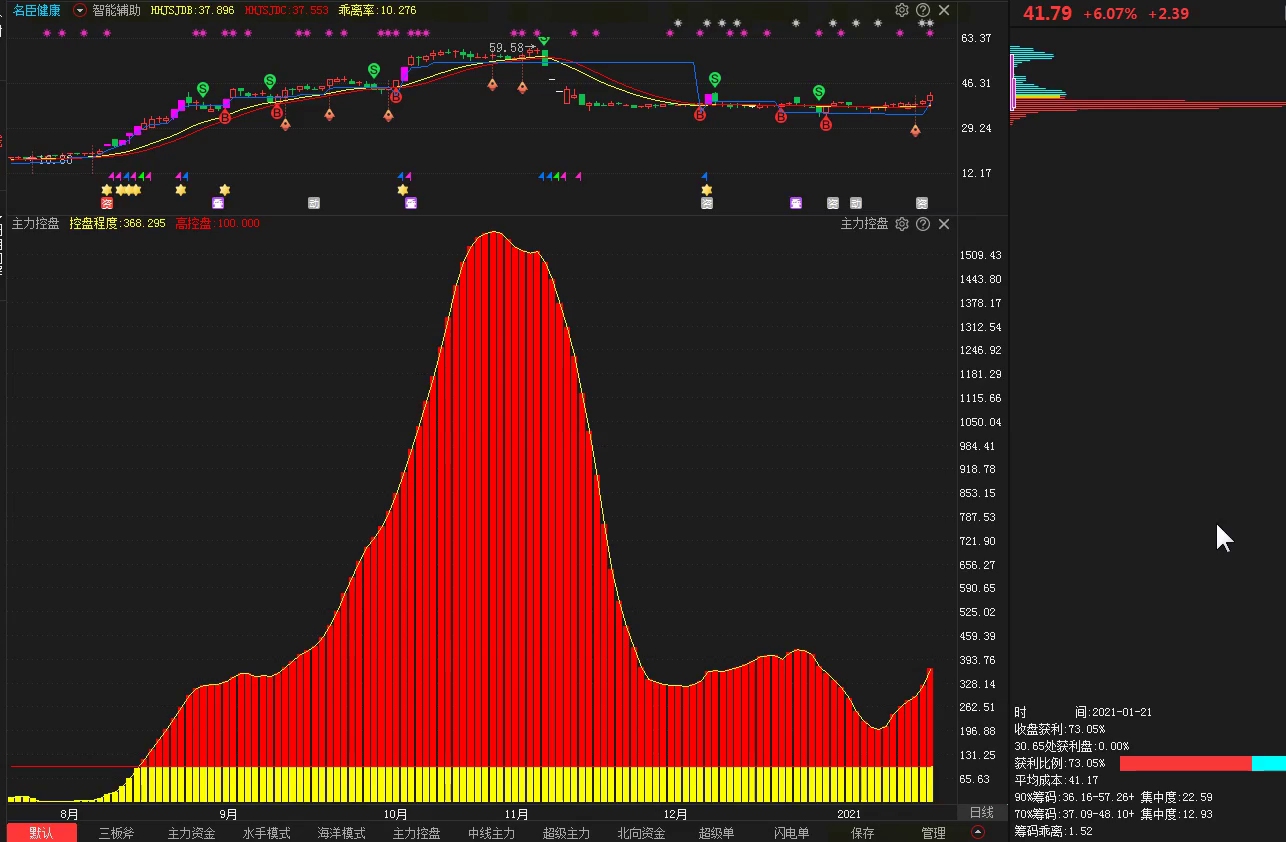The height and width of the screenshot is (842, 1286).
Task: Click the red B marker at start of October
Action: coord(396,96)
